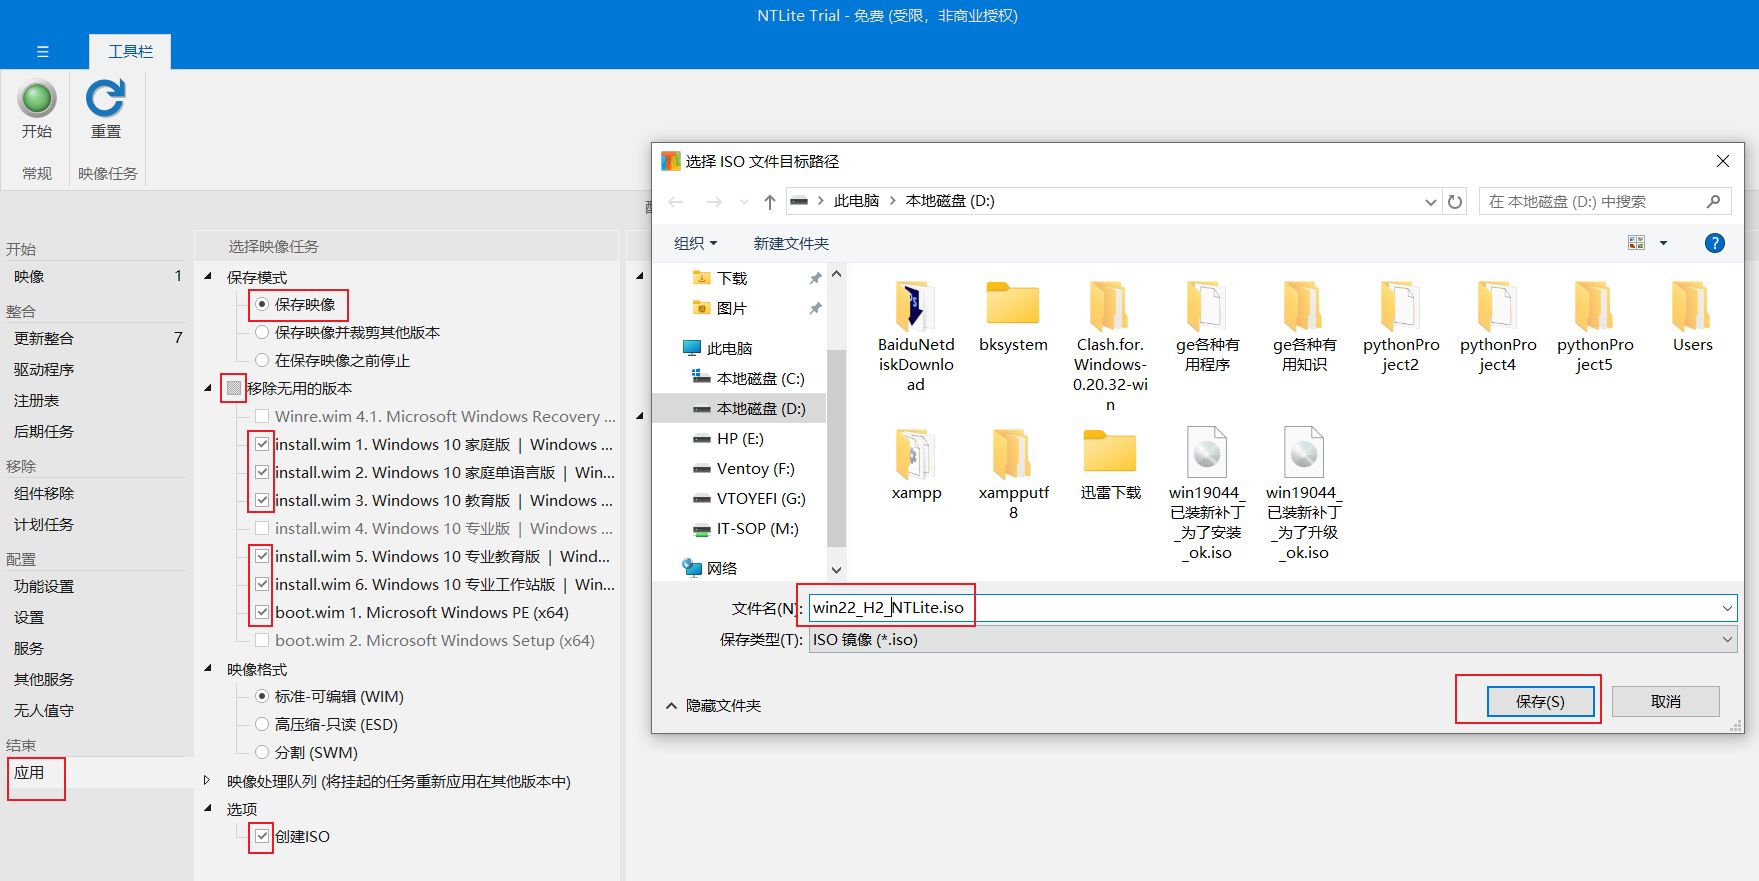Click the green Start (开始) icon
The height and width of the screenshot is (881, 1759).
37,100
